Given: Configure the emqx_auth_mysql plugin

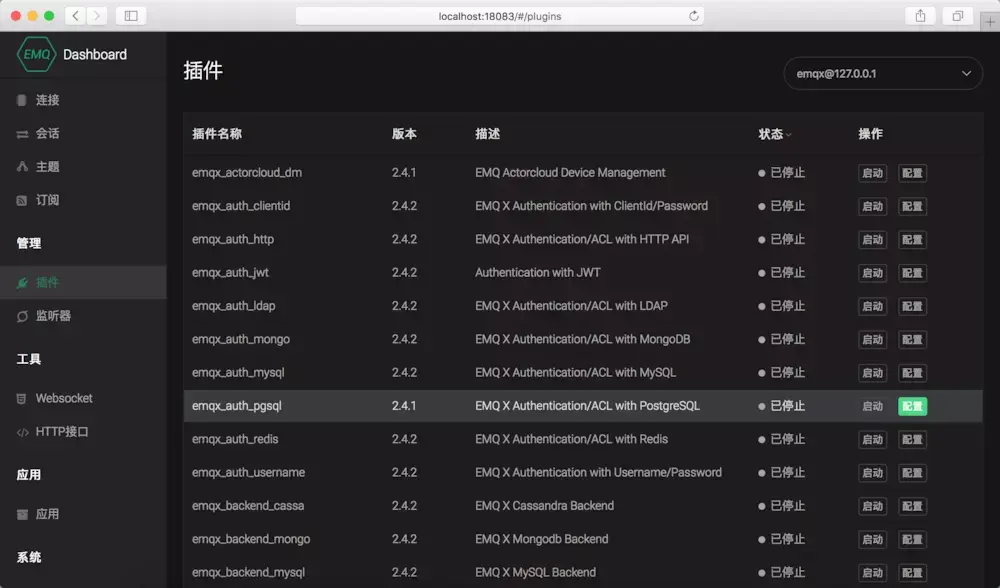Looking at the screenshot, I should pyautogui.click(x=912, y=372).
